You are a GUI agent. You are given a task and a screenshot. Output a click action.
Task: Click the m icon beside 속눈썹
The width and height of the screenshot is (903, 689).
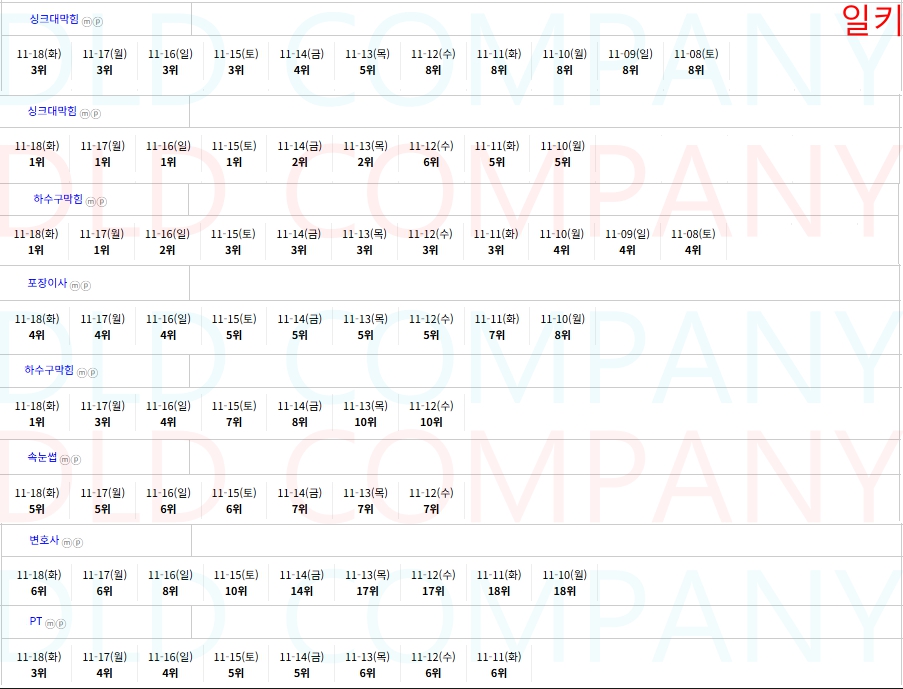tap(65, 460)
